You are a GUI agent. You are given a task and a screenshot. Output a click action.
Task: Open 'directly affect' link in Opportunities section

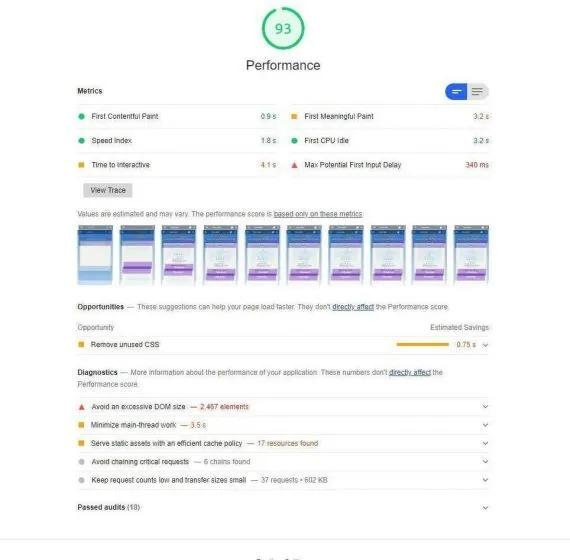coord(353,307)
